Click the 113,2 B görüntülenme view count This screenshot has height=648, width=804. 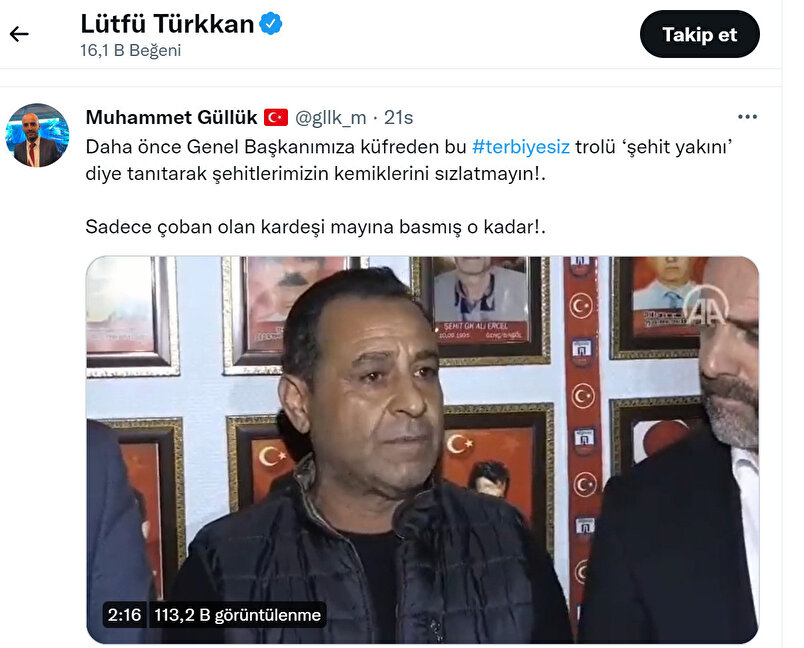tap(237, 614)
